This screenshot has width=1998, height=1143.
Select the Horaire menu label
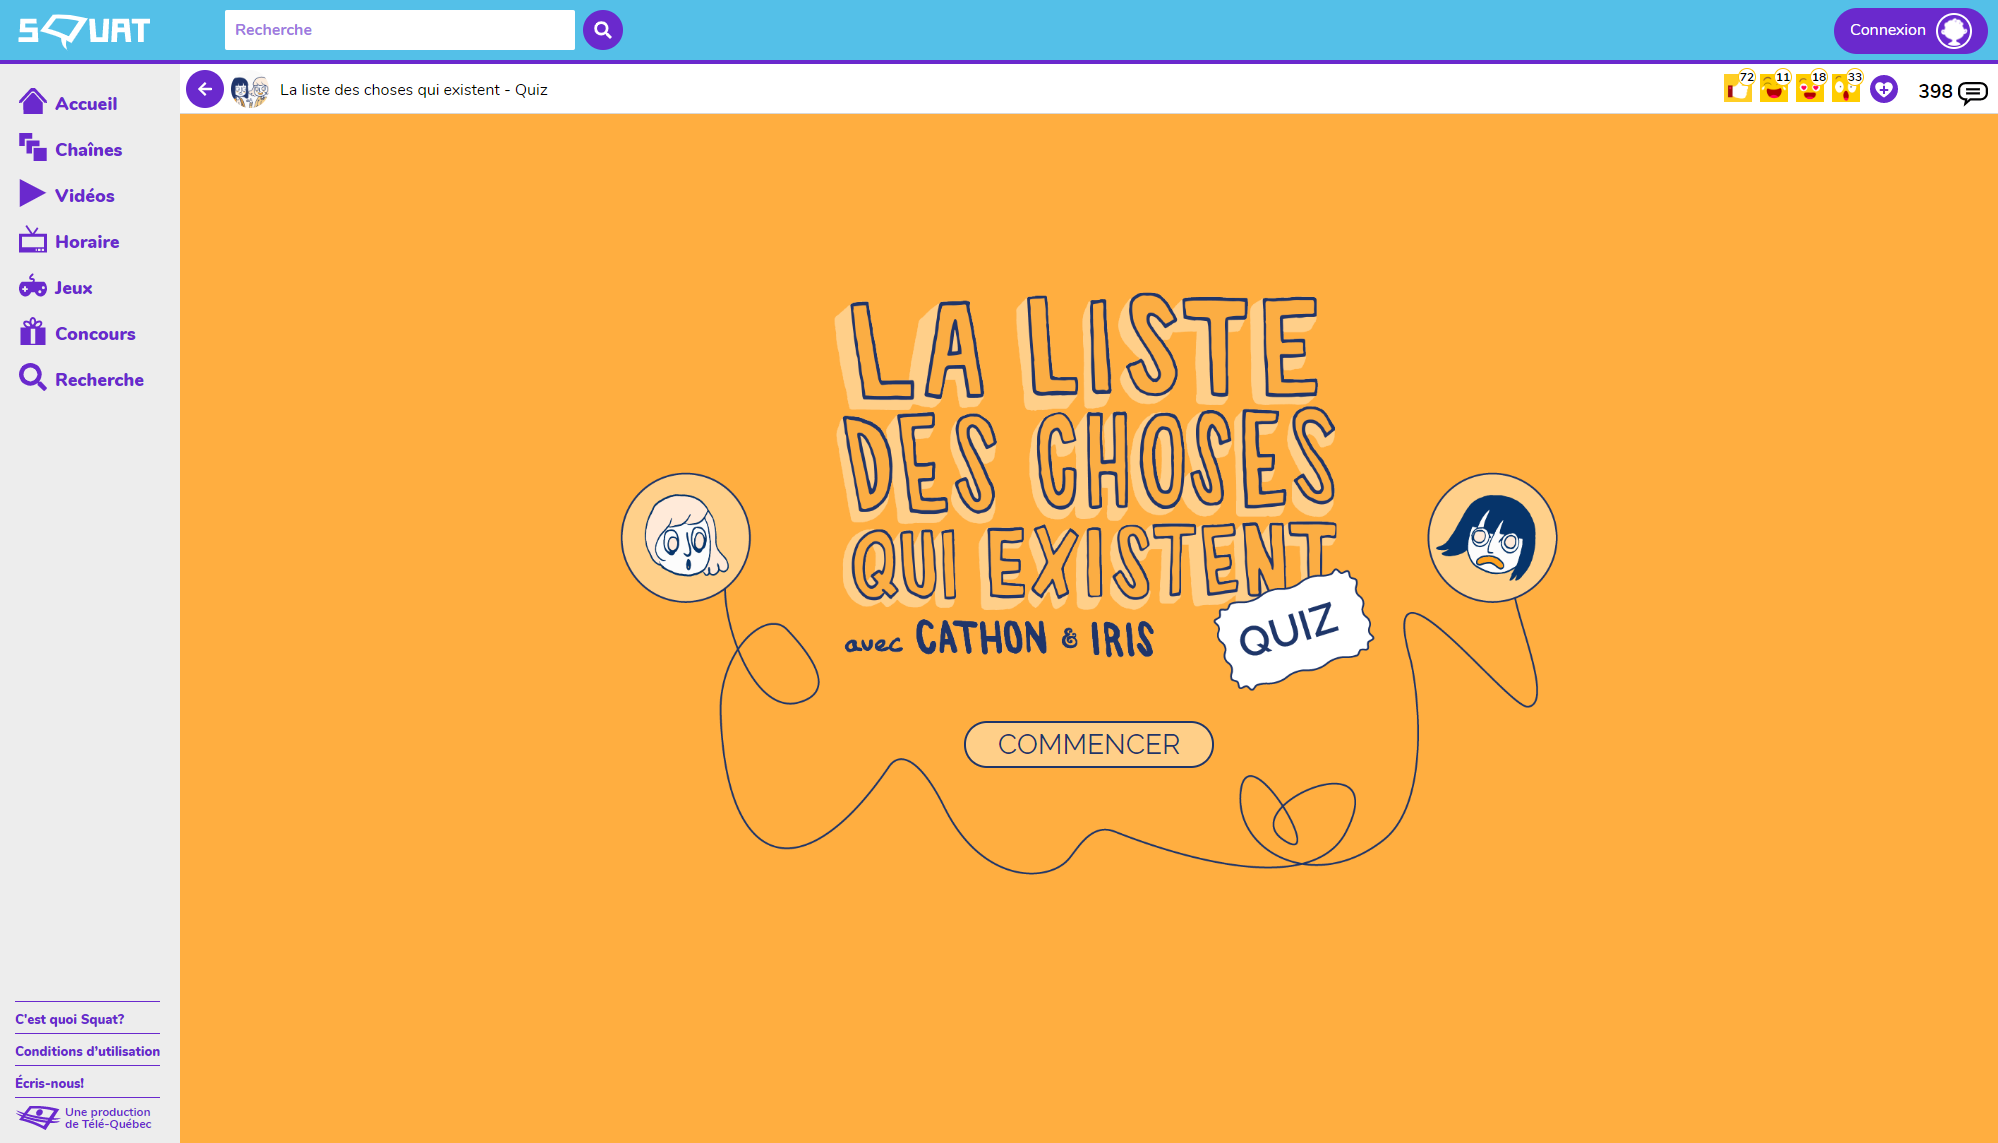87,242
